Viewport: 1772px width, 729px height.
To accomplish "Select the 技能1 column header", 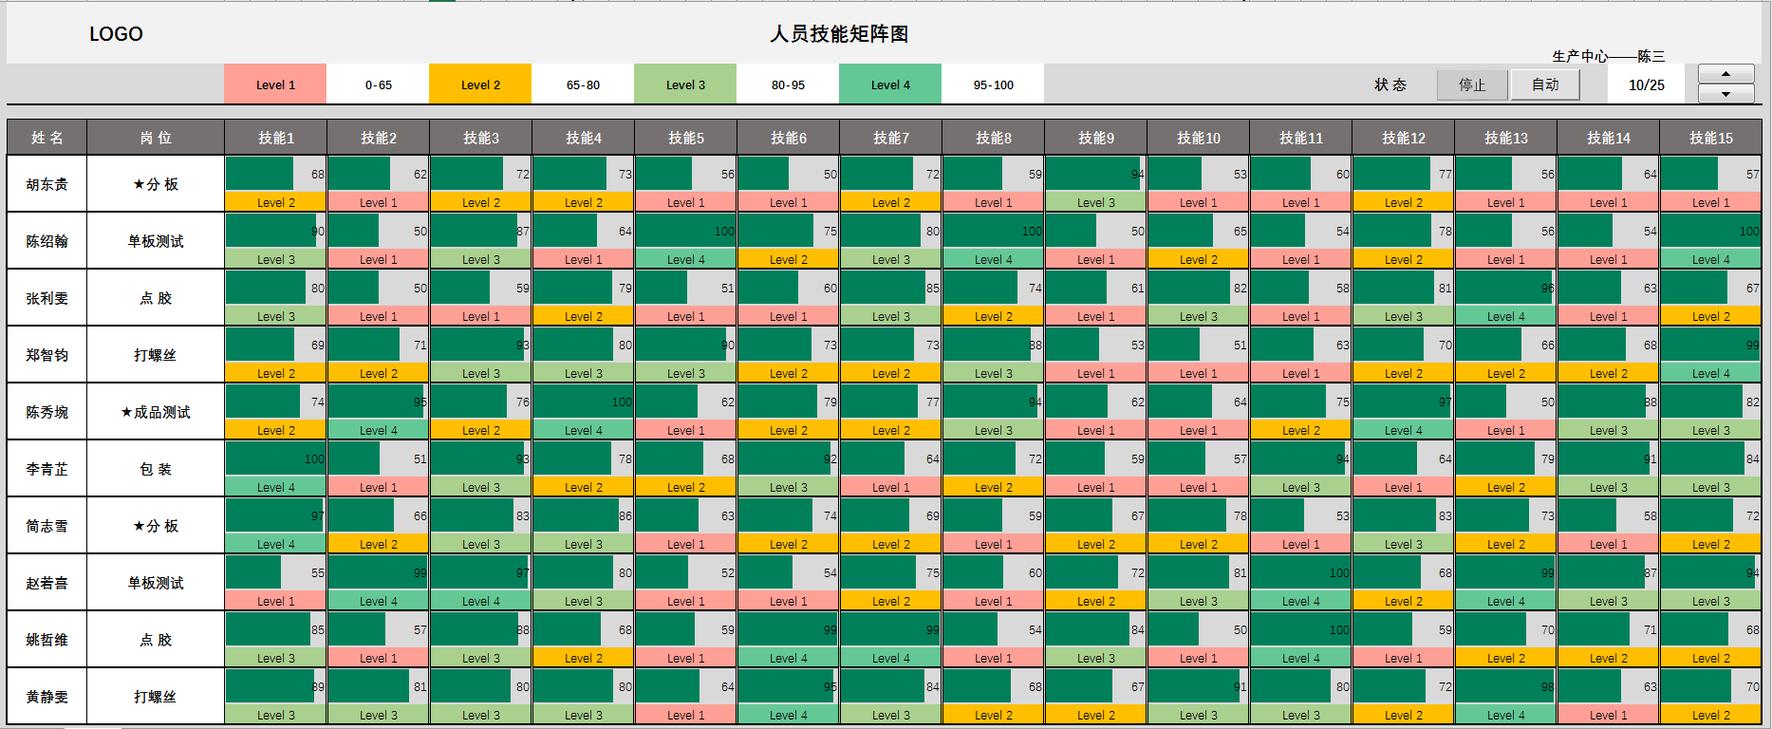I will click(x=276, y=137).
